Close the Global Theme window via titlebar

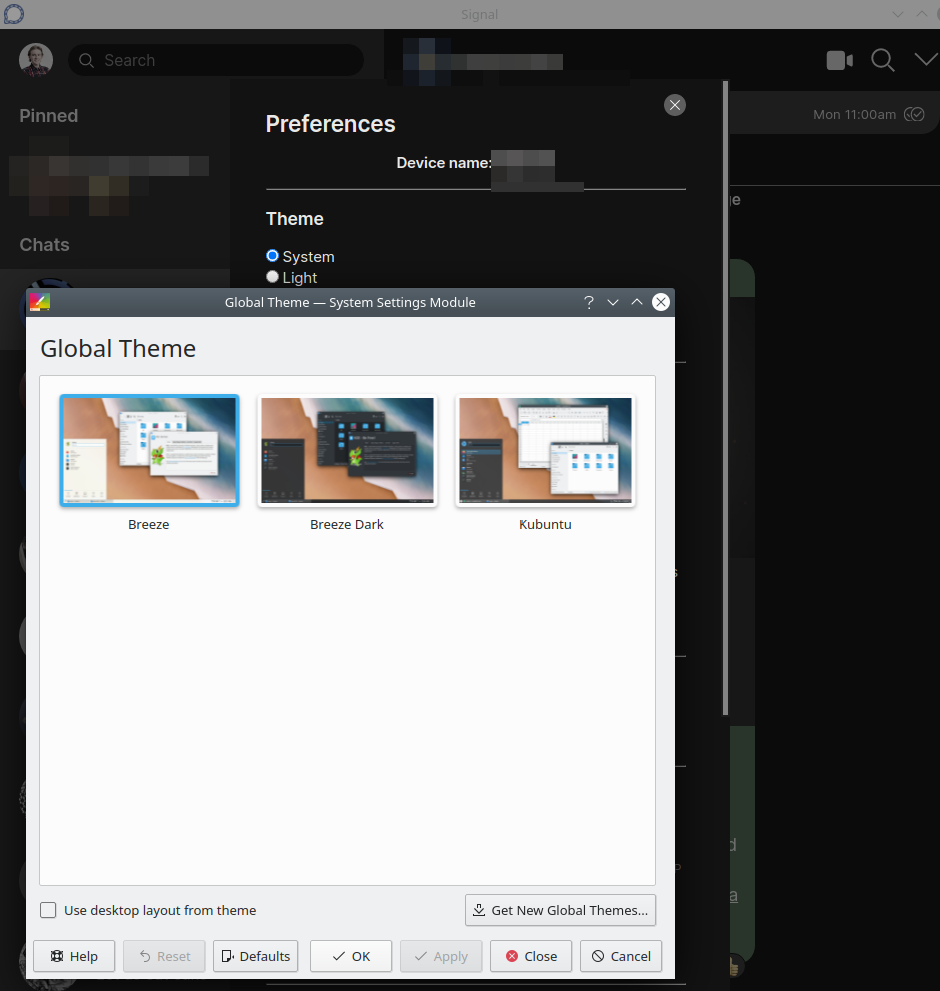click(661, 302)
